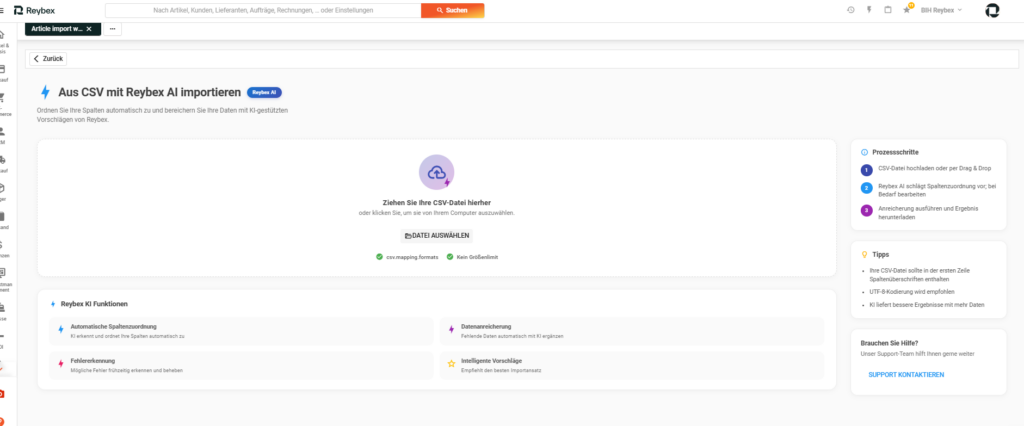Click the Prozessschritte info icon
Image resolution: width=1024 pixels, height=426 pixels.
pyautogui.click(x=865, y=152)
